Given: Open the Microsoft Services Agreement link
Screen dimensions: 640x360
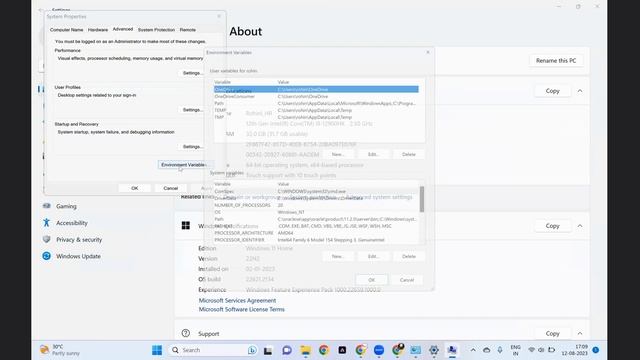Looking at the screenshot, I should [237, 300].
